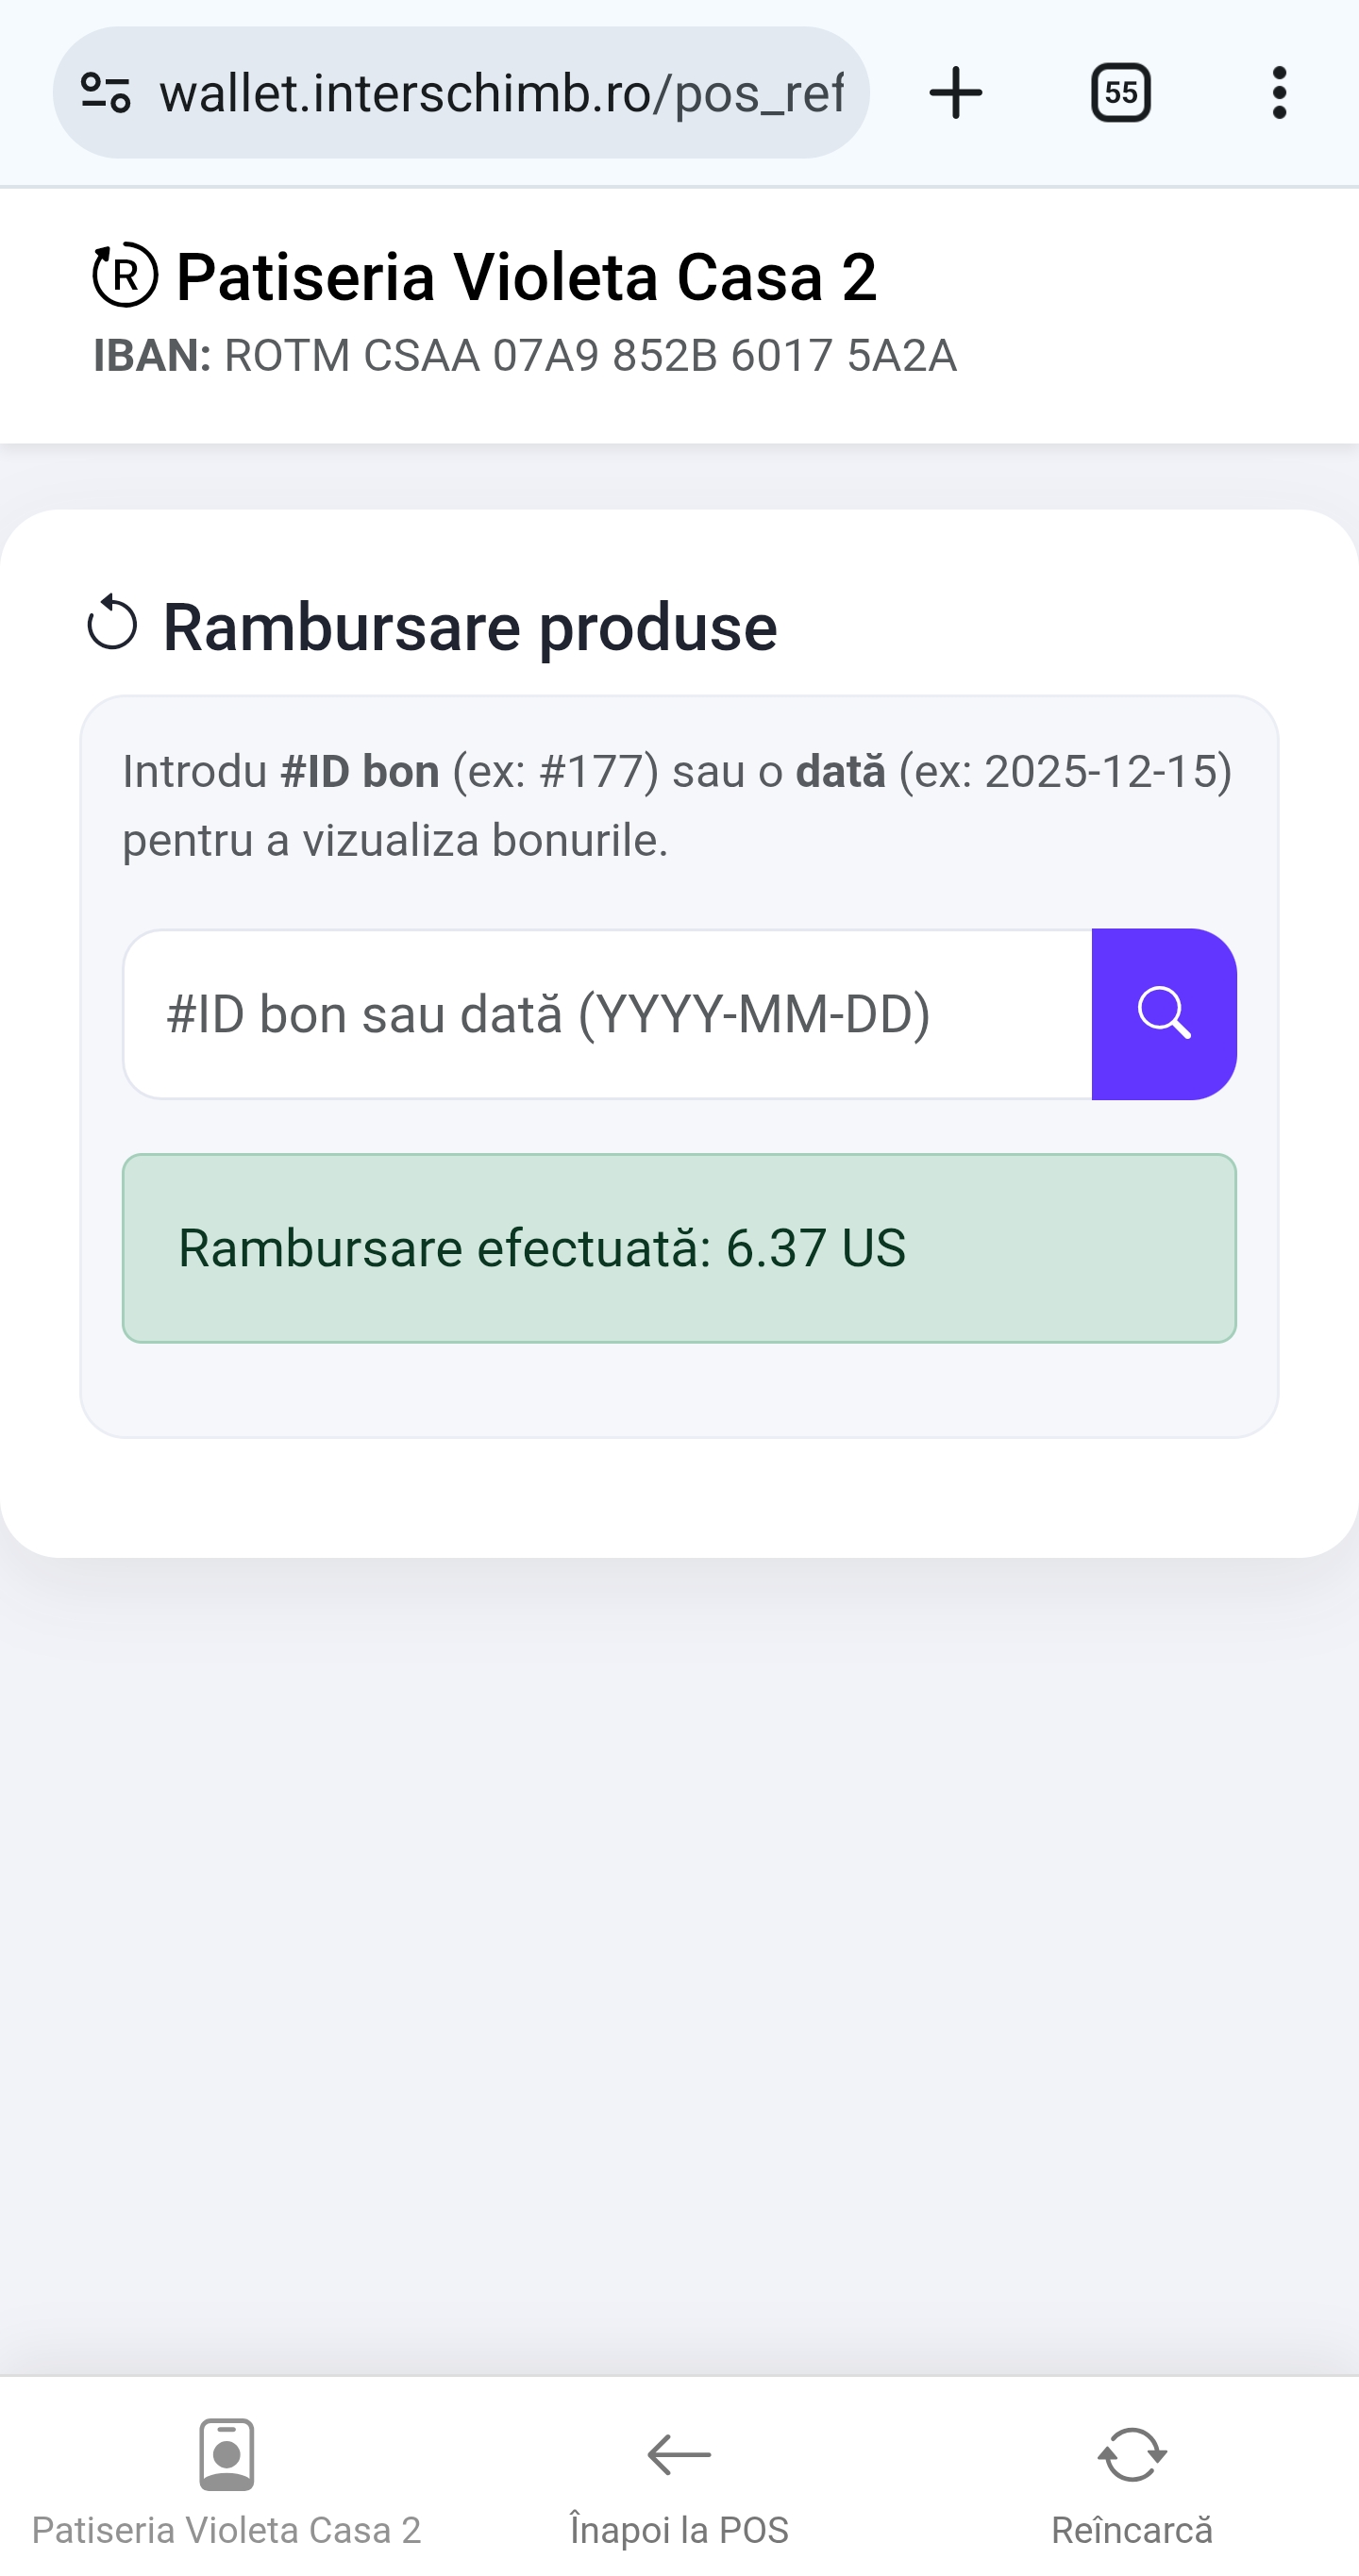Click the circled R refund logo icon
Screen dimensions: 1359x2576
point(125,275)
